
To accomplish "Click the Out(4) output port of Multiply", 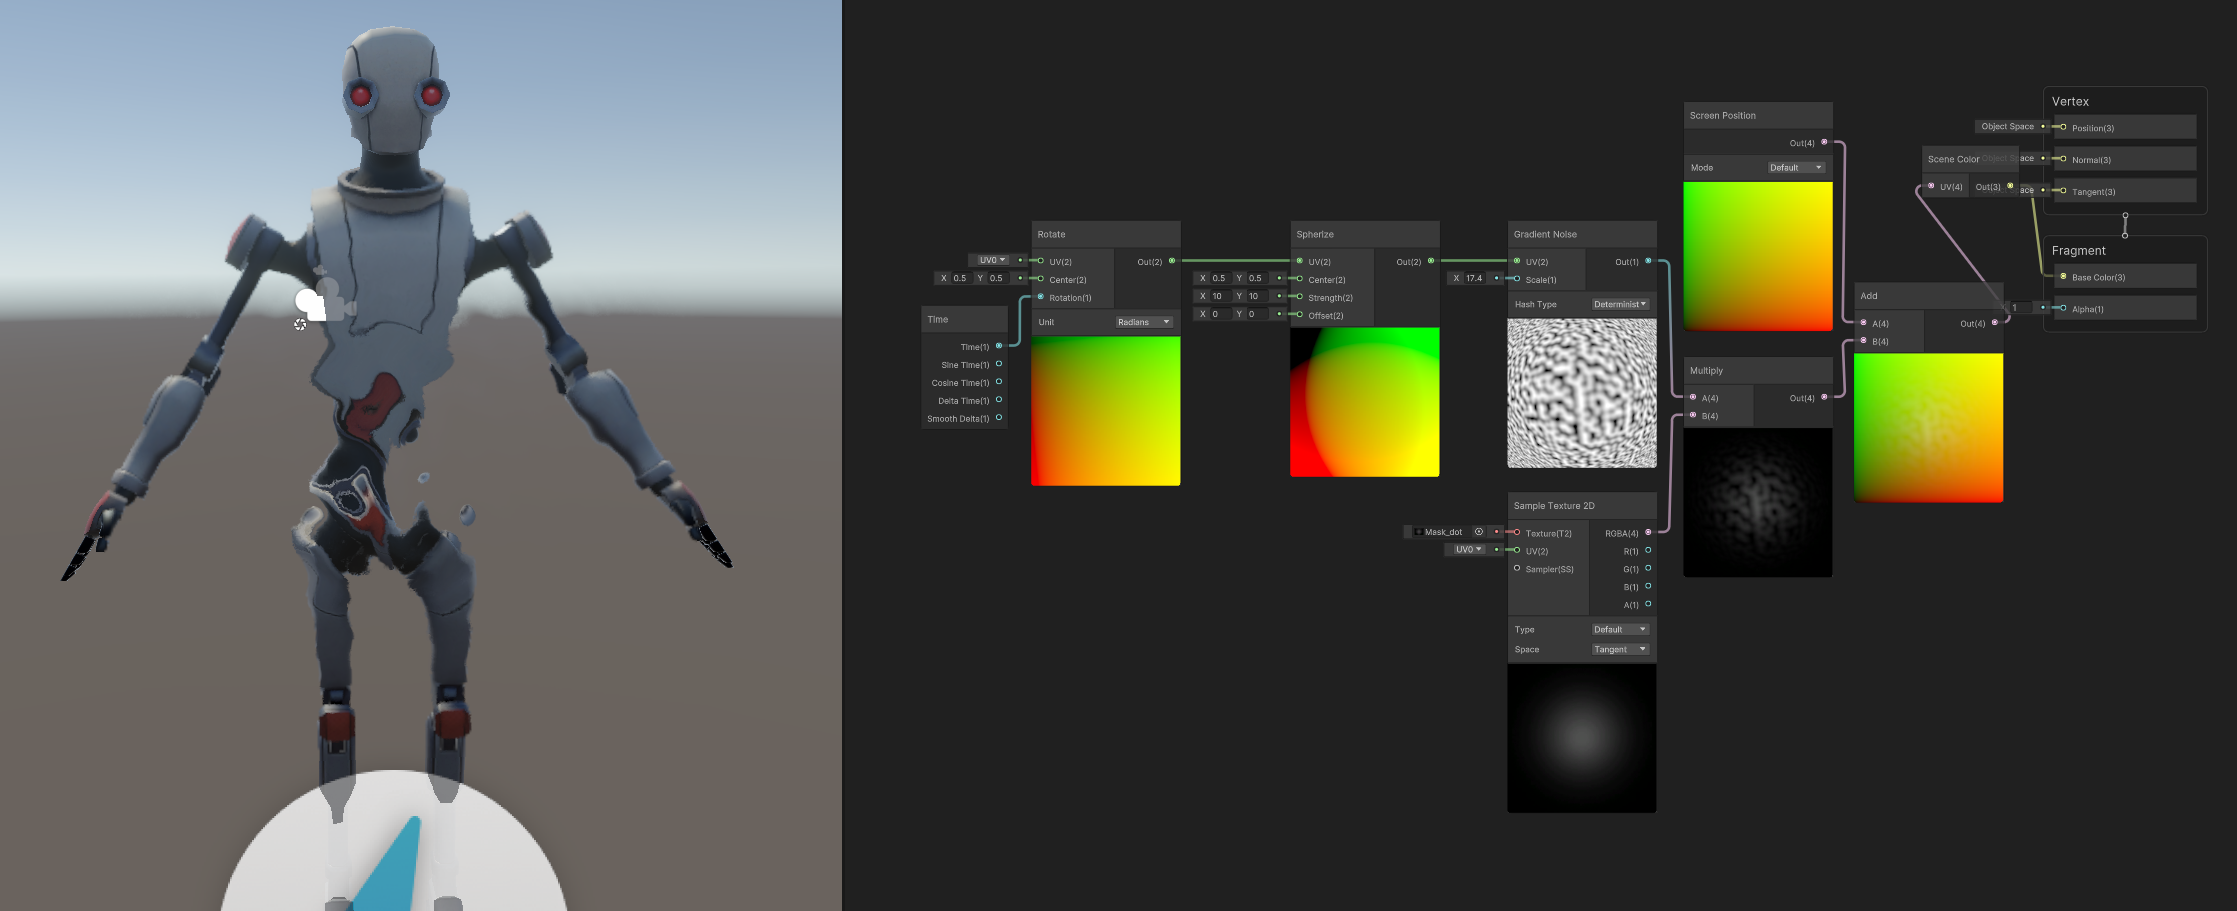I will [x=1824, y=397].
